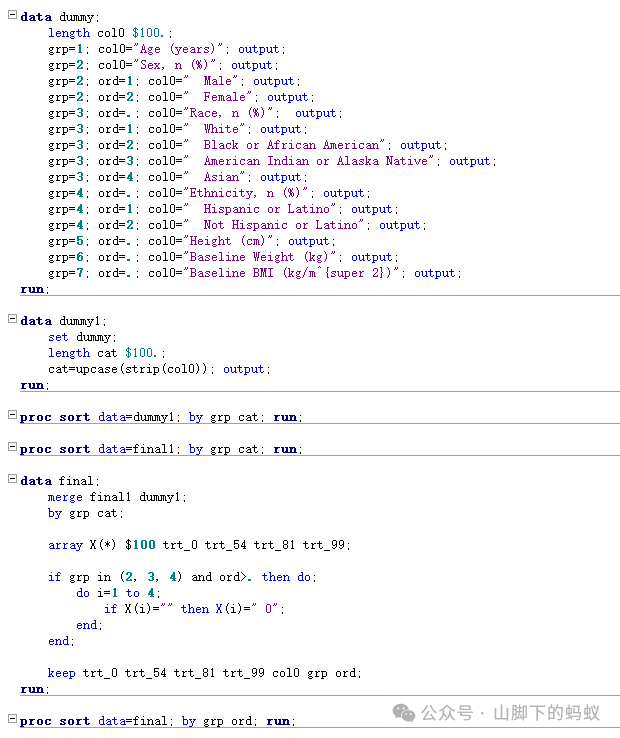This screenshot has width=620, height=738.
Task: Click the 'run;' ending data dummy
Action: click(x=34, y=289)
